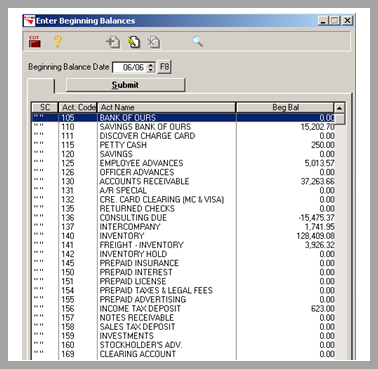
Task: Click the -15,475.37 balance
Action: click(316, 217)
